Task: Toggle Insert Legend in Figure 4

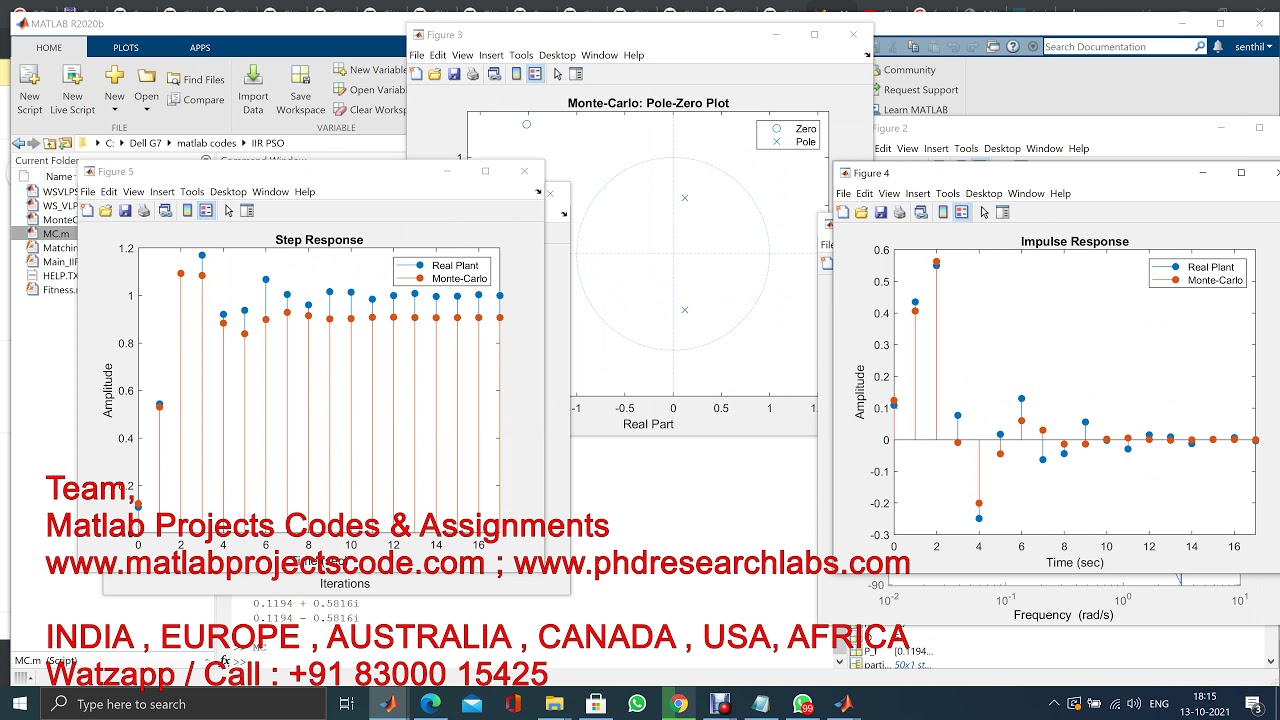Action: pyautogui.click(x=962, y=213)
